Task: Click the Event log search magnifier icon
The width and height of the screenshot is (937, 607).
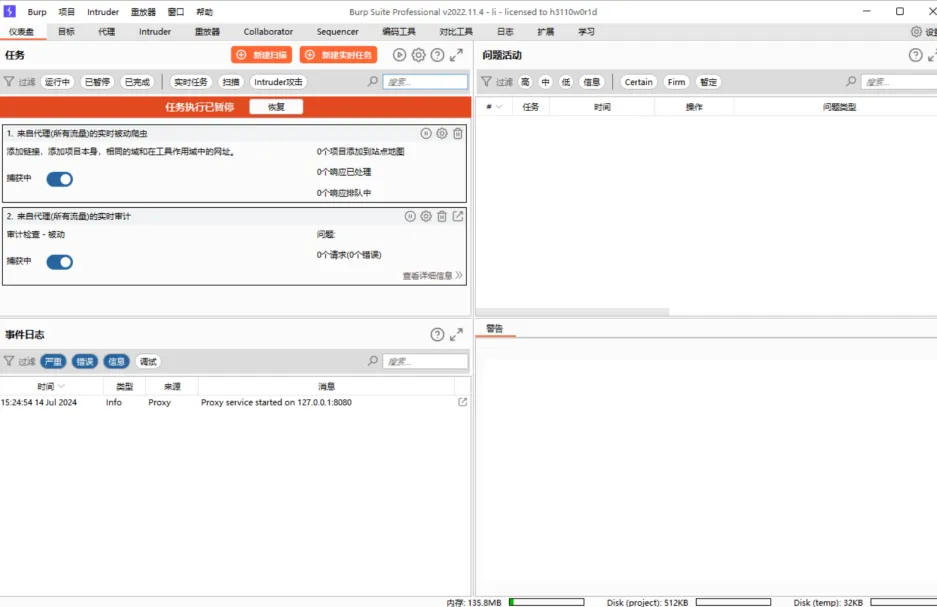Action: [373, 361]
